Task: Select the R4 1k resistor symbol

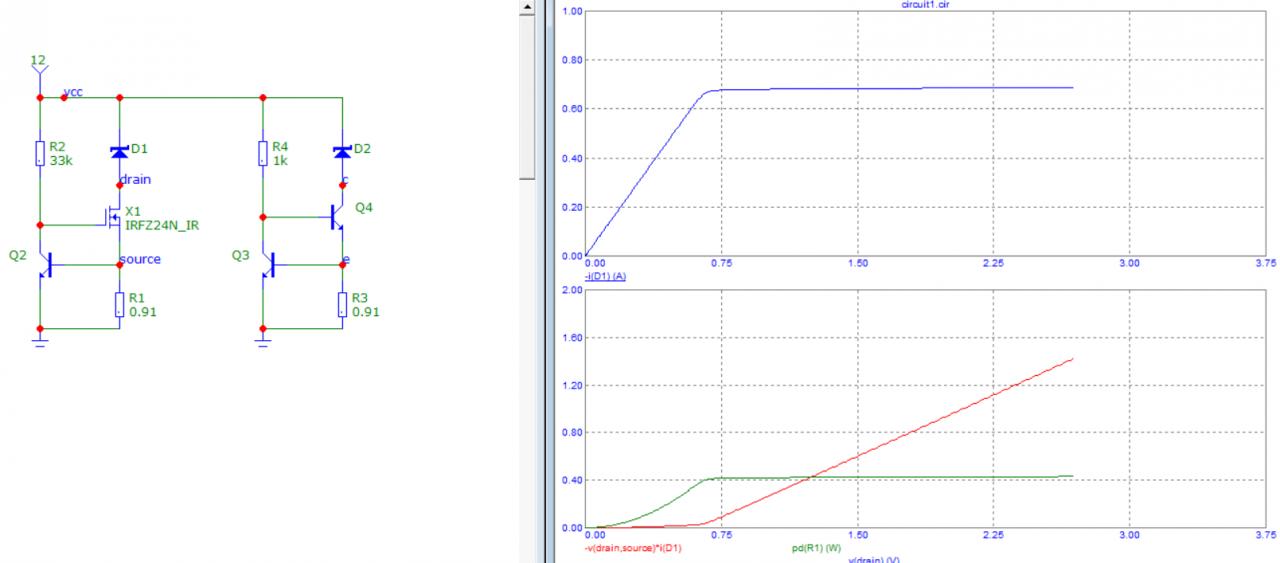Action: pos(263,153)
